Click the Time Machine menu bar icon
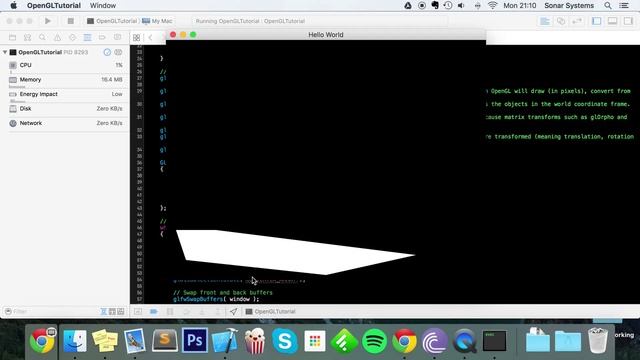This screenshot has width=640, height=360. [448, 6]
